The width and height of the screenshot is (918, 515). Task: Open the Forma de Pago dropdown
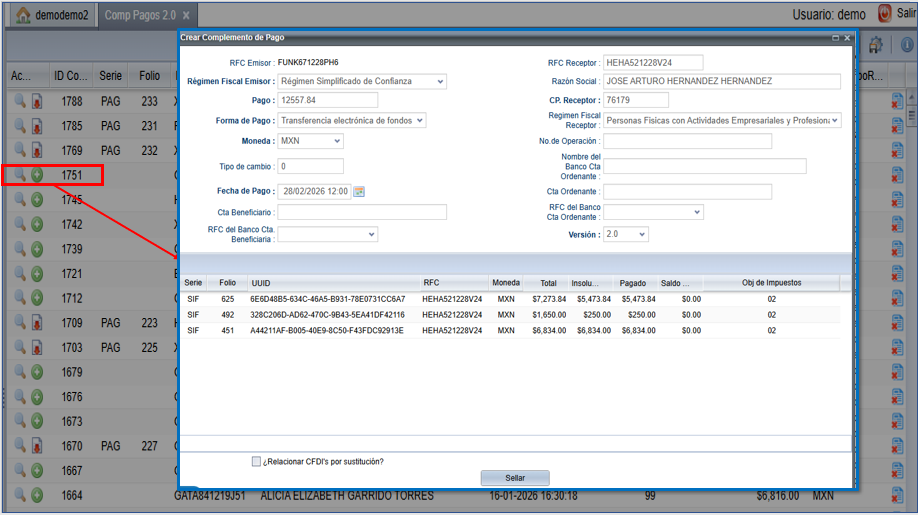[419, 120]
